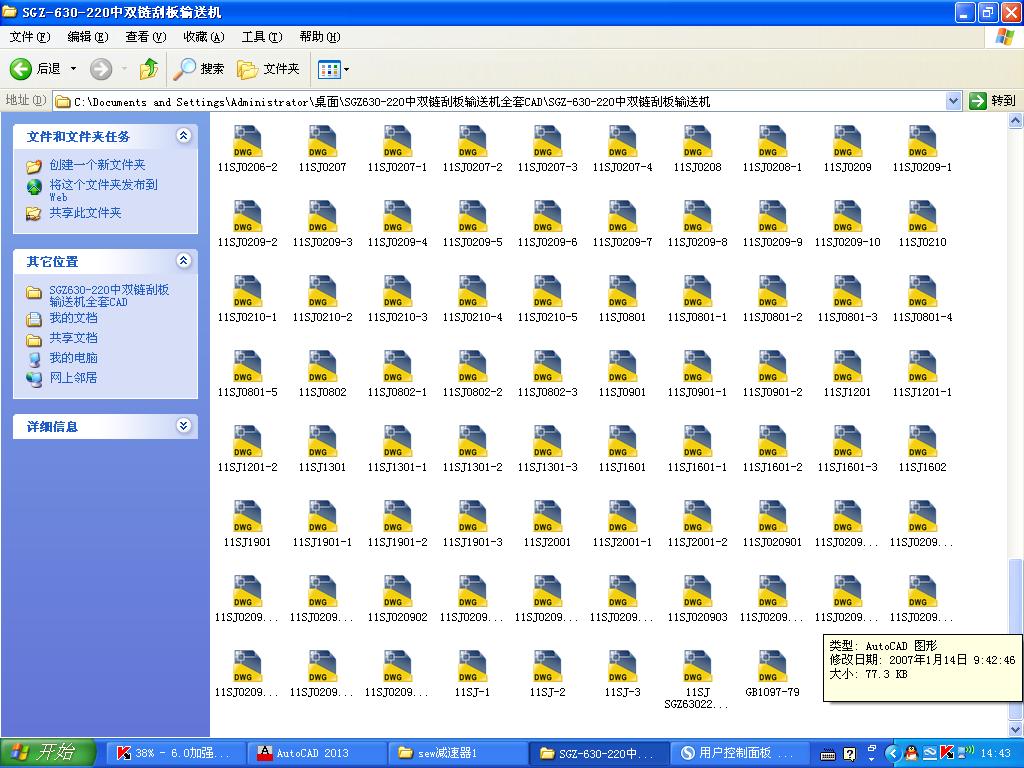The width and height of the screenshot is (1024, 768).
Task: Click the 我的电脑 link
Action: pyautogui.click(x=73, y=358)
